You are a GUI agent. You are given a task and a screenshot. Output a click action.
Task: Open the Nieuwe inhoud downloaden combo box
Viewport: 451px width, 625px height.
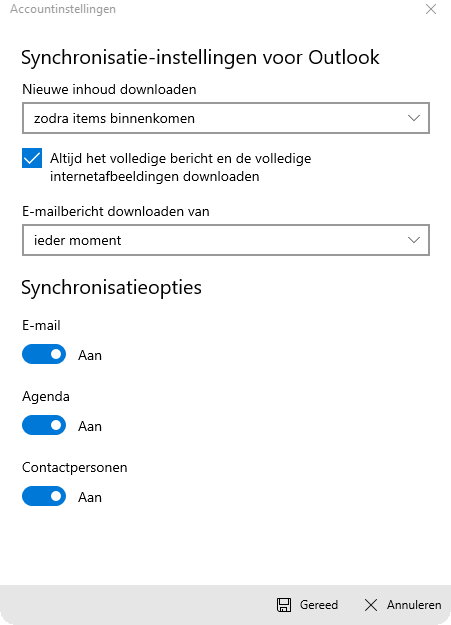coord(226,118)
